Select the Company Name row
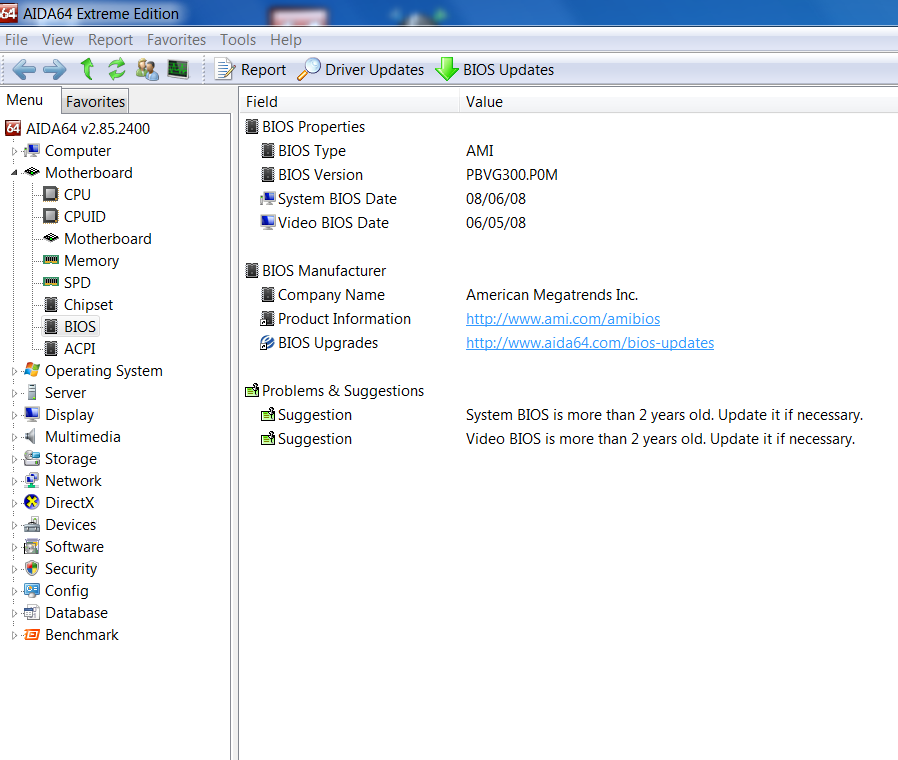 pyautogui.click(x=568, y=295)
